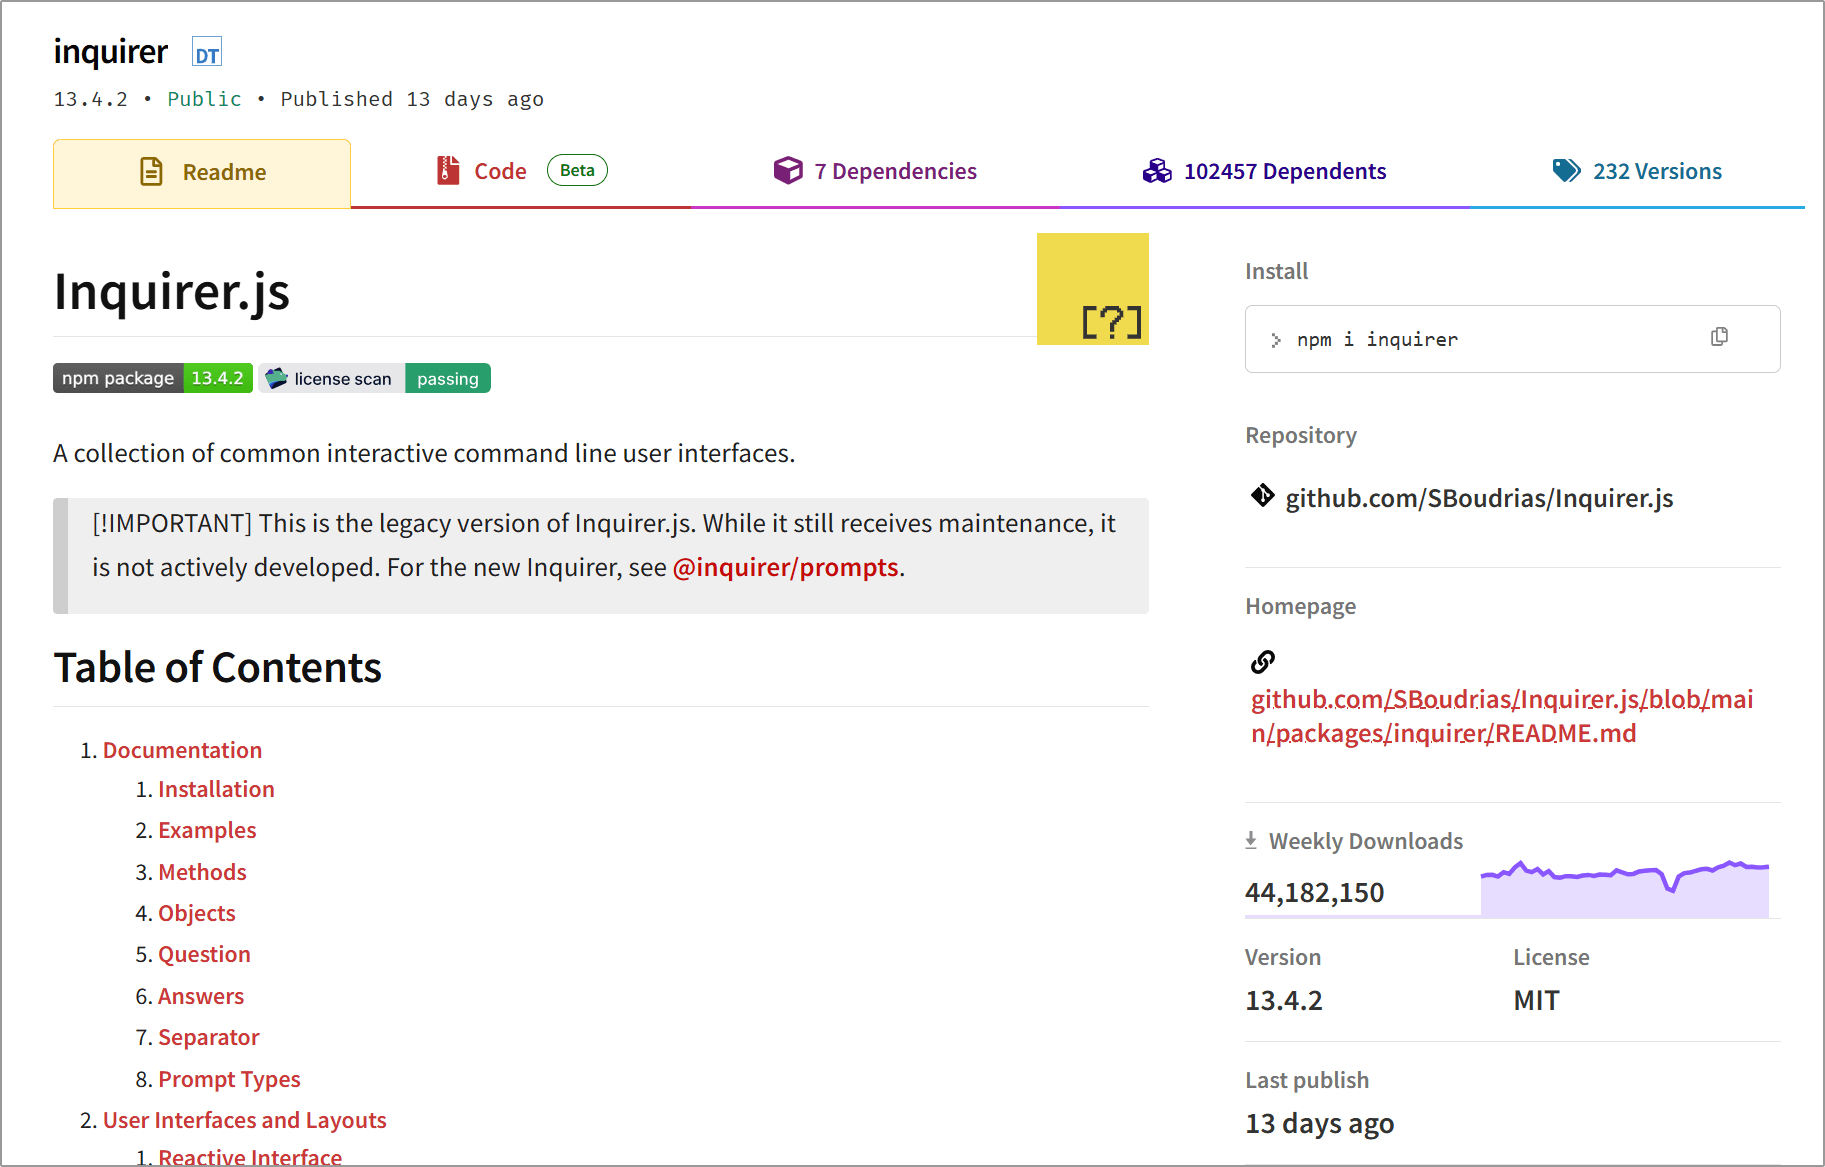Jump to Installation section

coord(216,789)
